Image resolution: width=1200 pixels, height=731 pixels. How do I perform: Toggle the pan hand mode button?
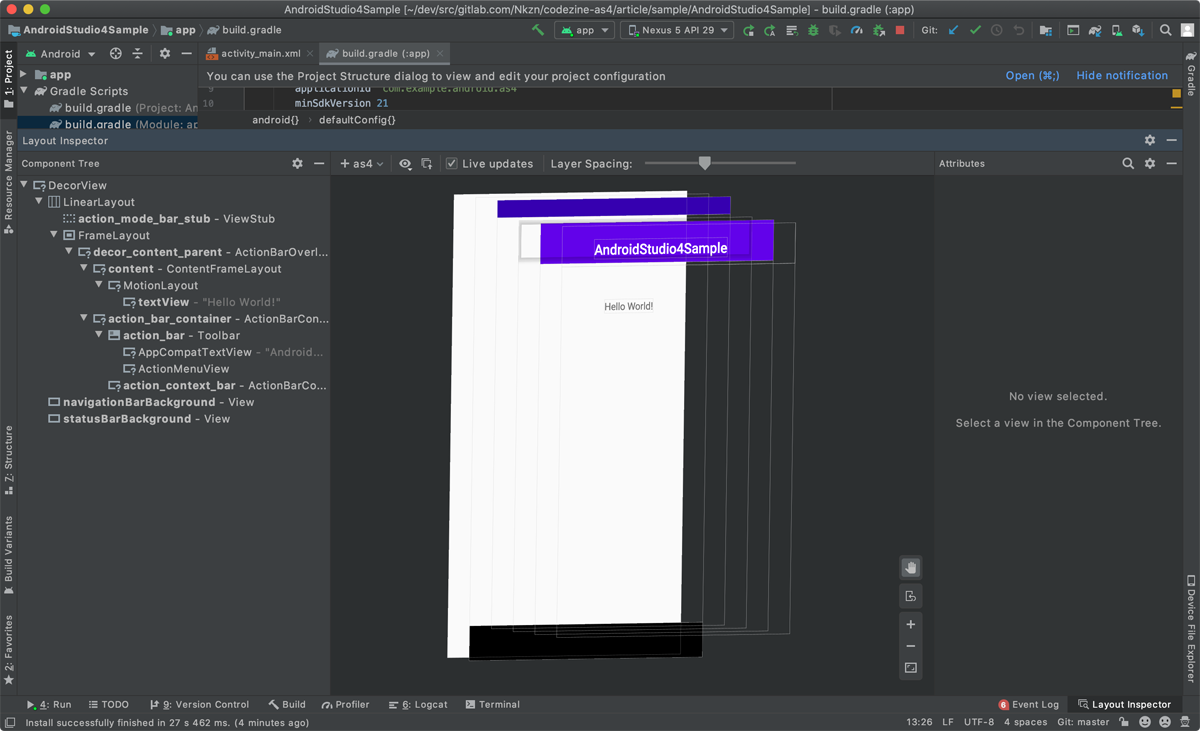tap(910, 567)
